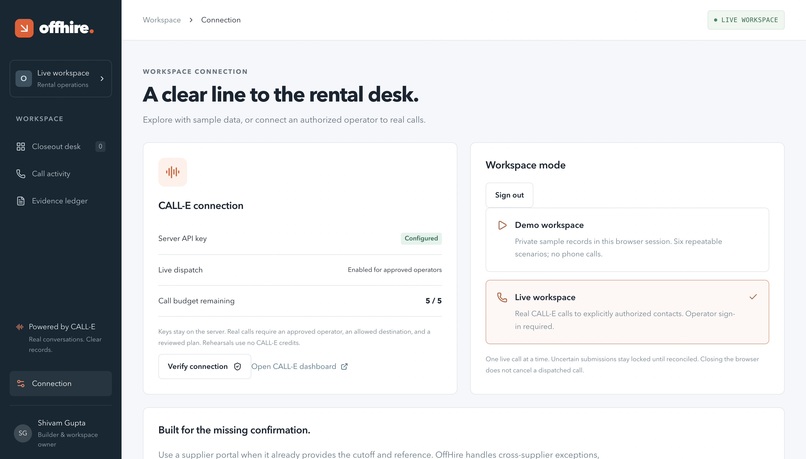
Task: Click the Server API key label
Action: pos(182,238)
